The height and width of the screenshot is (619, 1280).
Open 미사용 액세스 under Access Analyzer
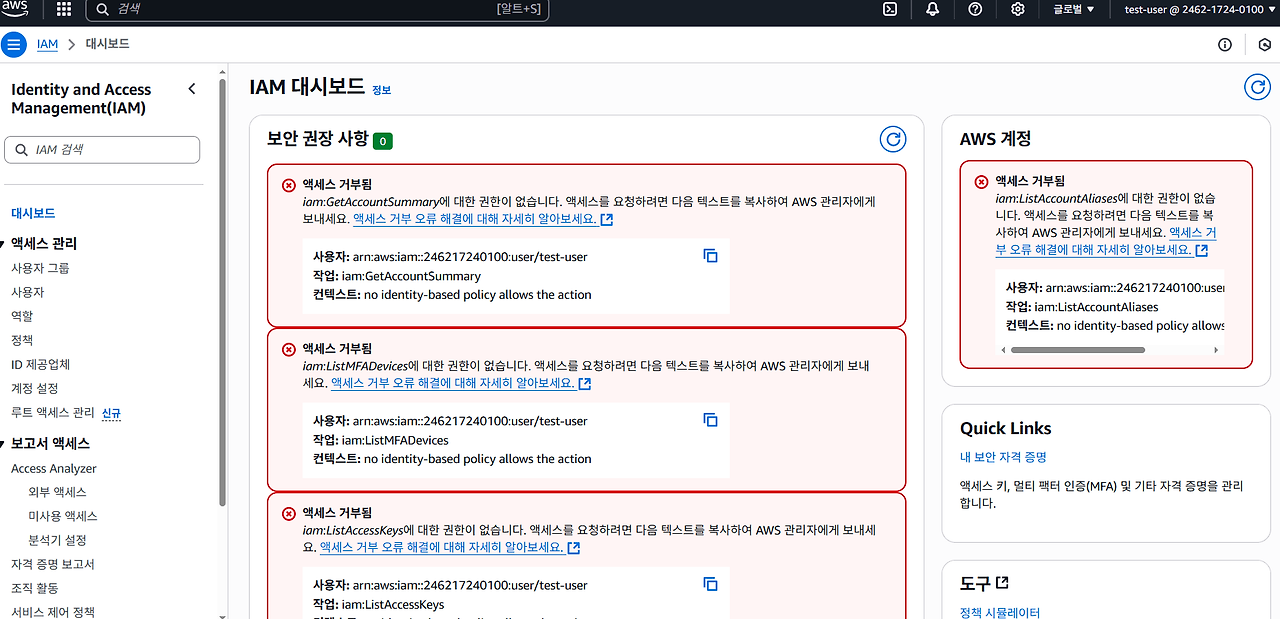click(63, 516)
